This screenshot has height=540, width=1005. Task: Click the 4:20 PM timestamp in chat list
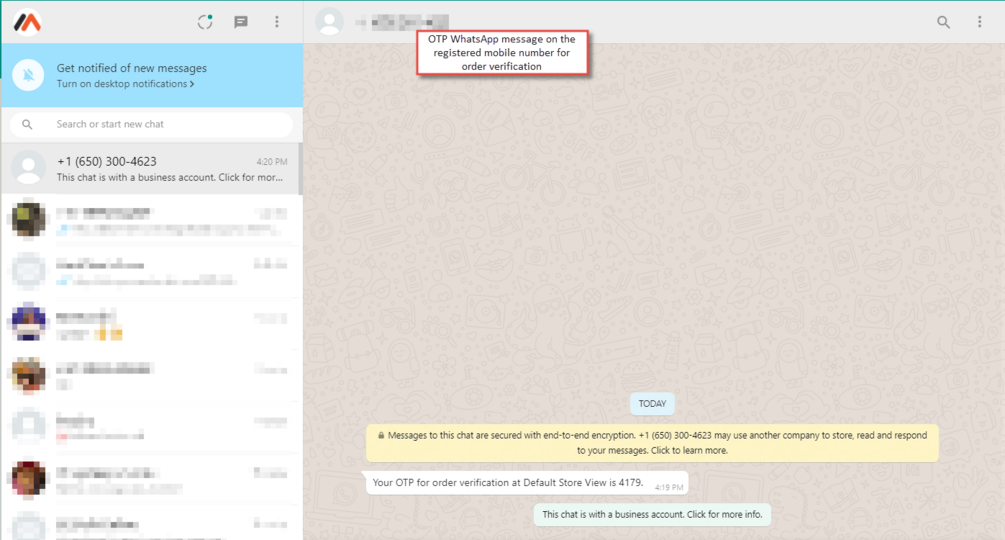(x=272, y=162)
